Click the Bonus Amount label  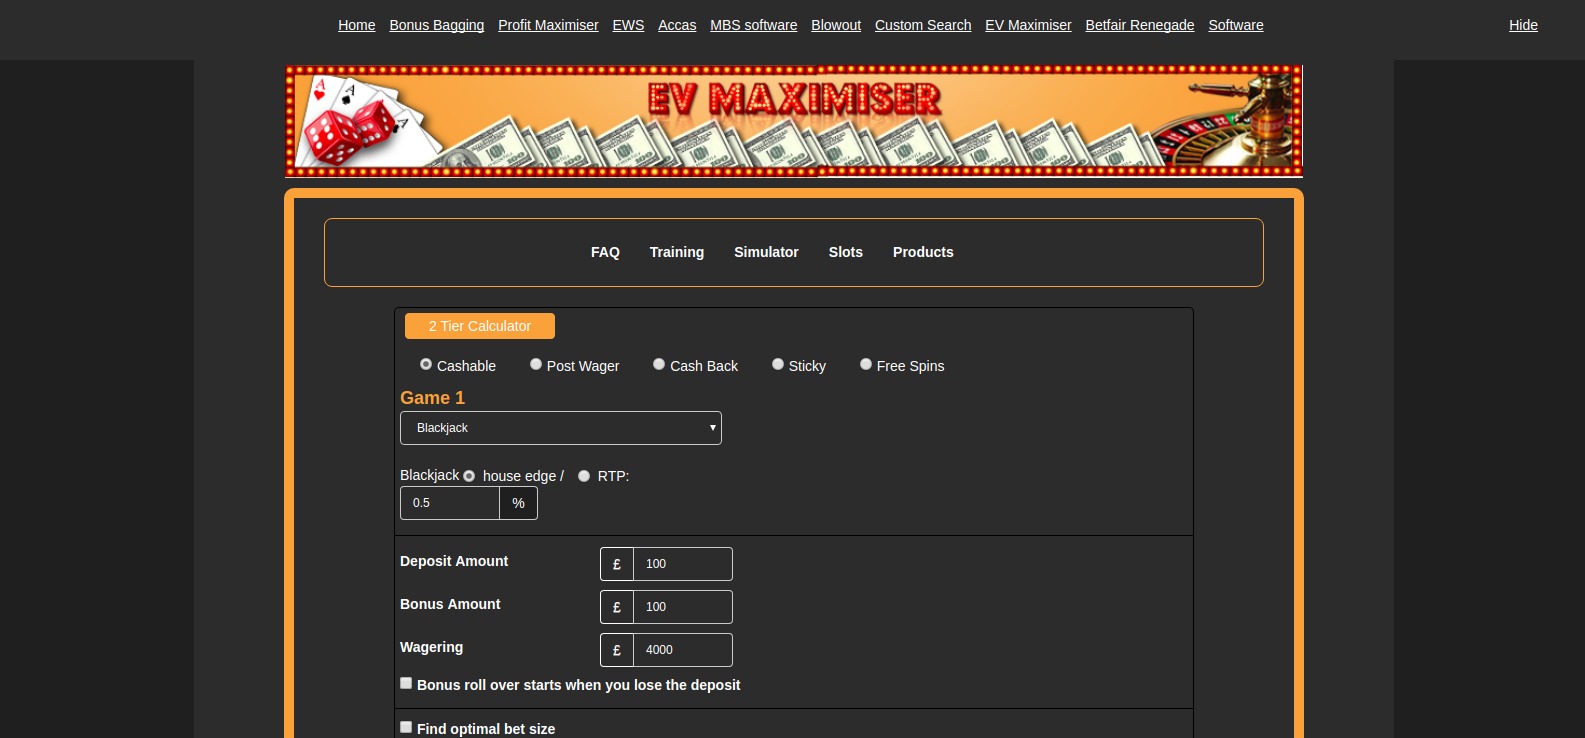point(450,604)
